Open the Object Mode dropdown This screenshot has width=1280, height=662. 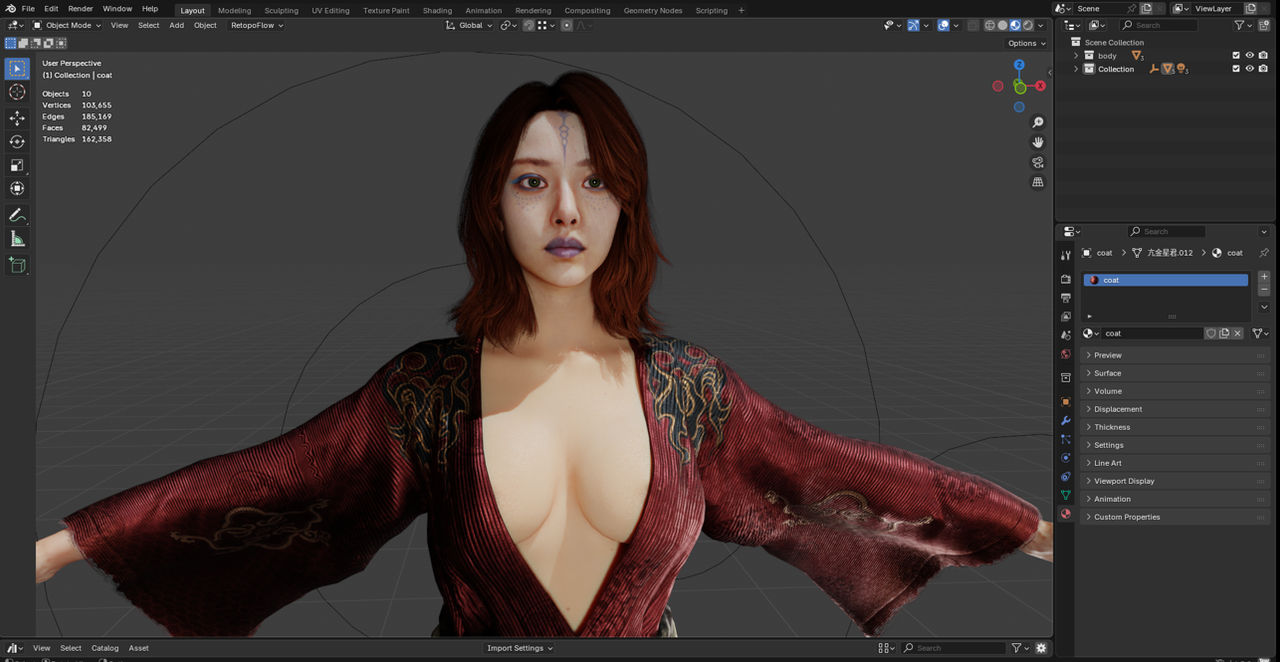coord(67,25)
